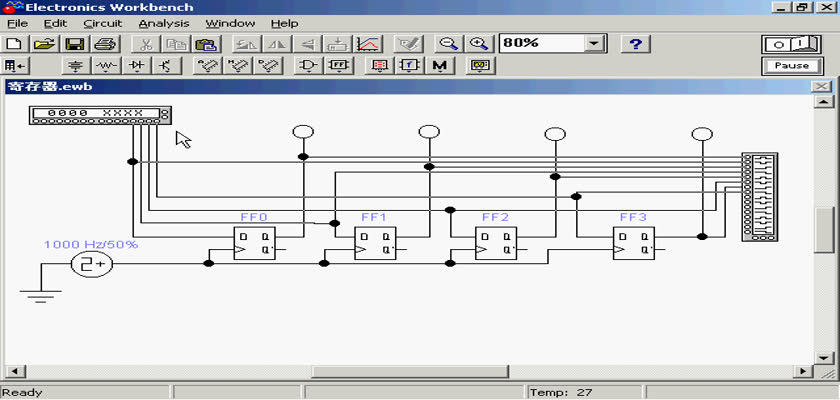Open a circuit file with the folder icon
This screenshot has height=400, width=840.
pyautogui.click(x=43, y=44)
